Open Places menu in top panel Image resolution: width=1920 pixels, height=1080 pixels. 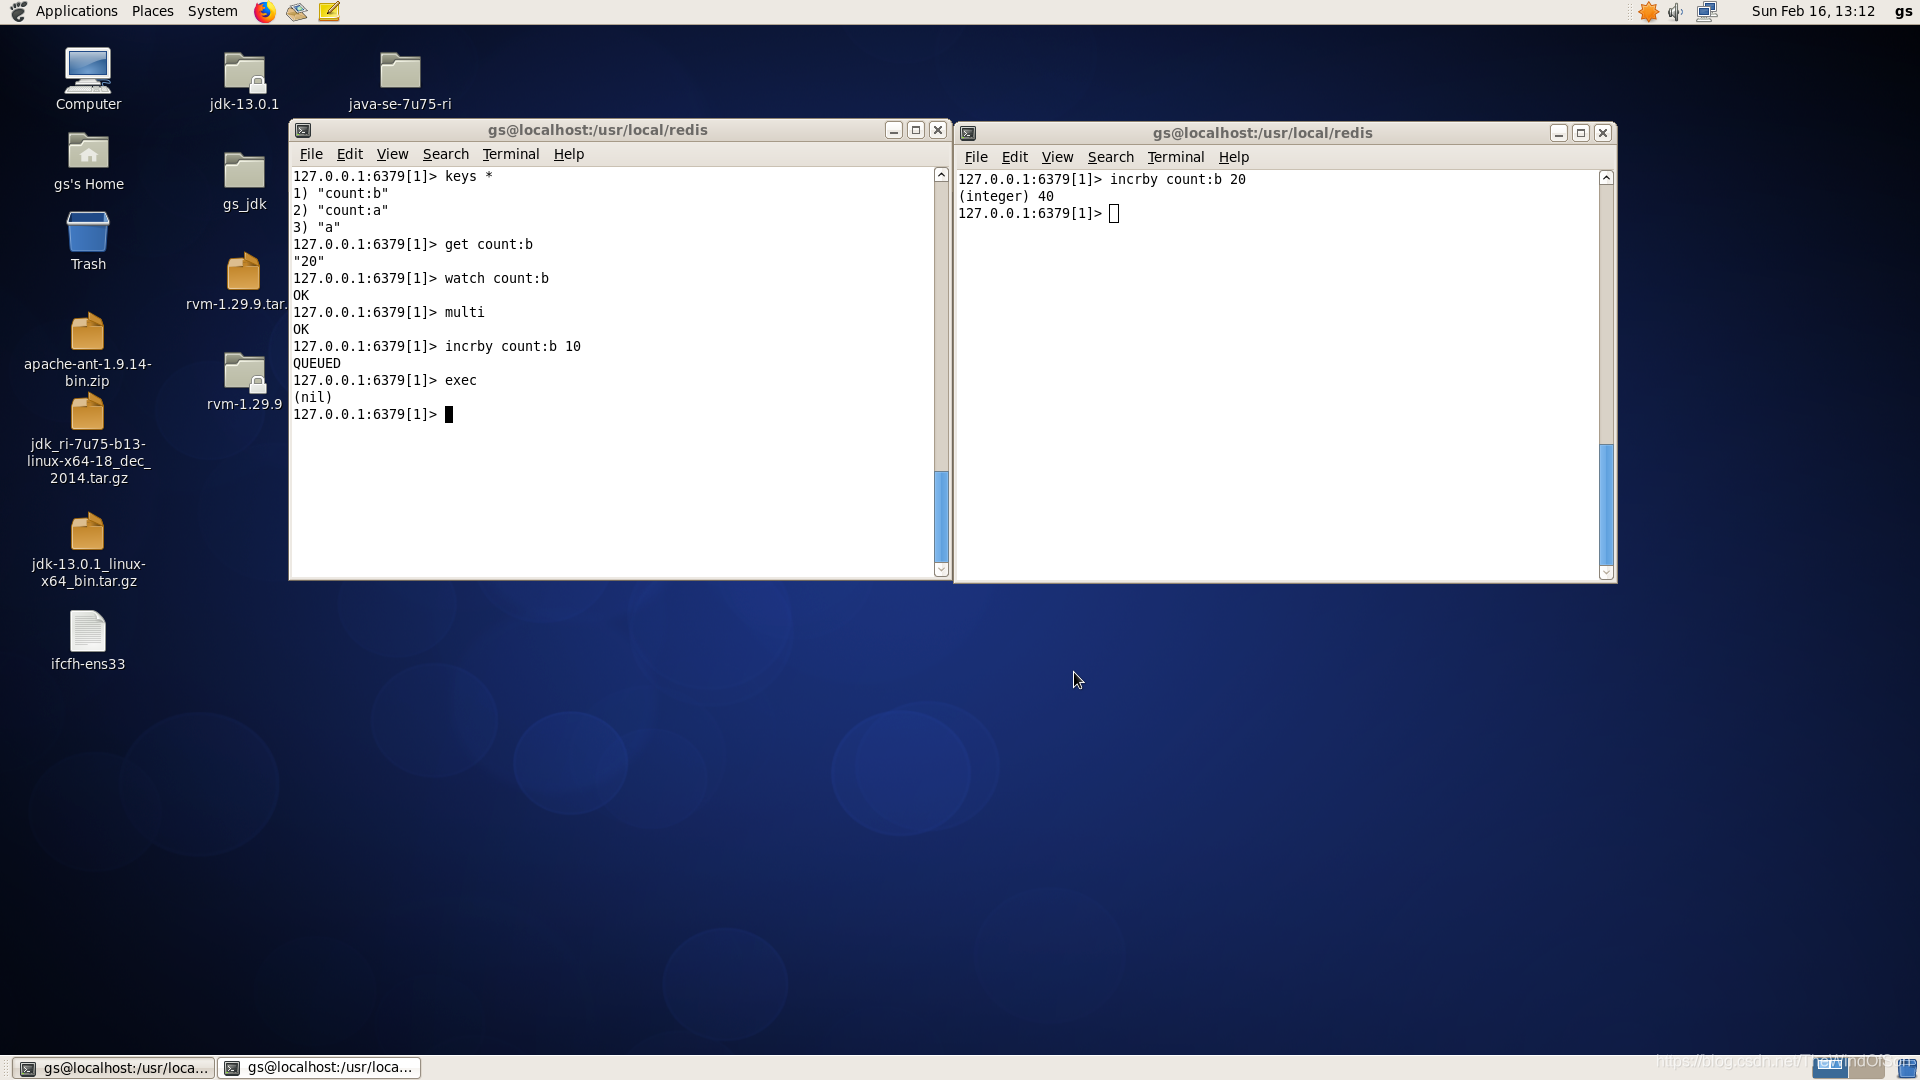tap(153, 11)
